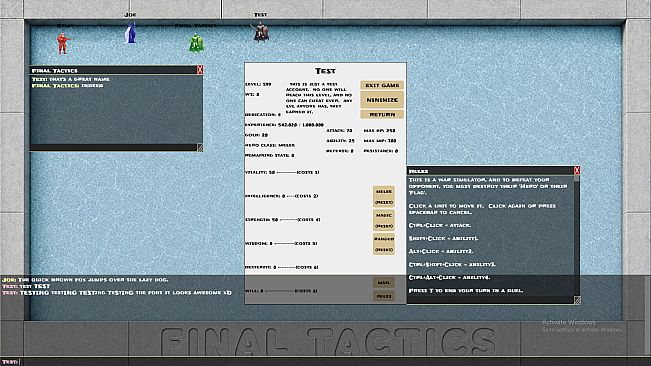Click the 'Press T to end your turn' line

tap(466, 290)
